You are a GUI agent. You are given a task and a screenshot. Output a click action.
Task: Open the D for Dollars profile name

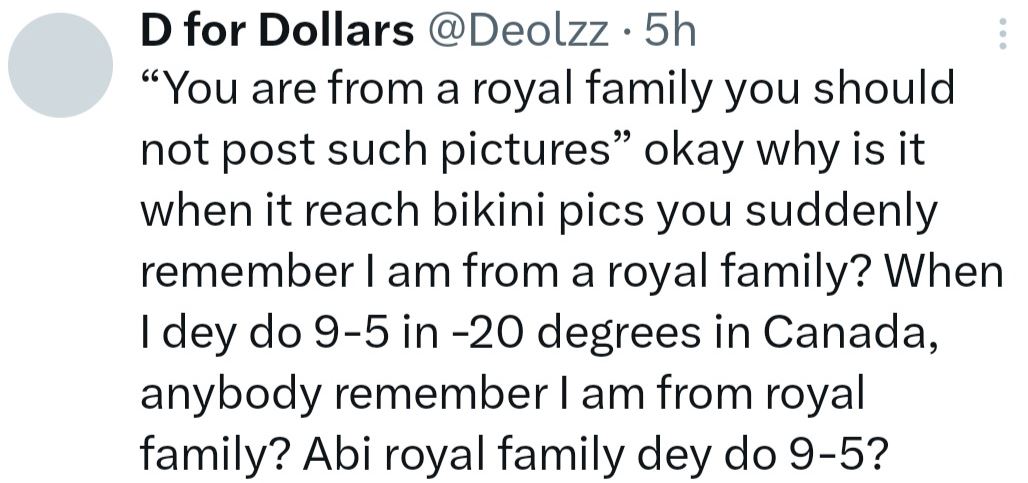277,32
